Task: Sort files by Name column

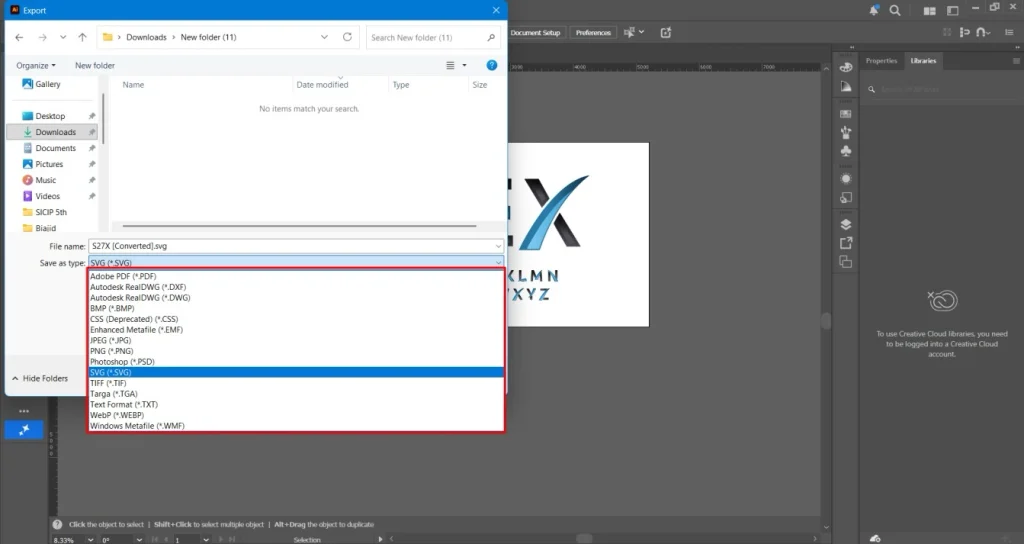Action: tap(133, 85)
